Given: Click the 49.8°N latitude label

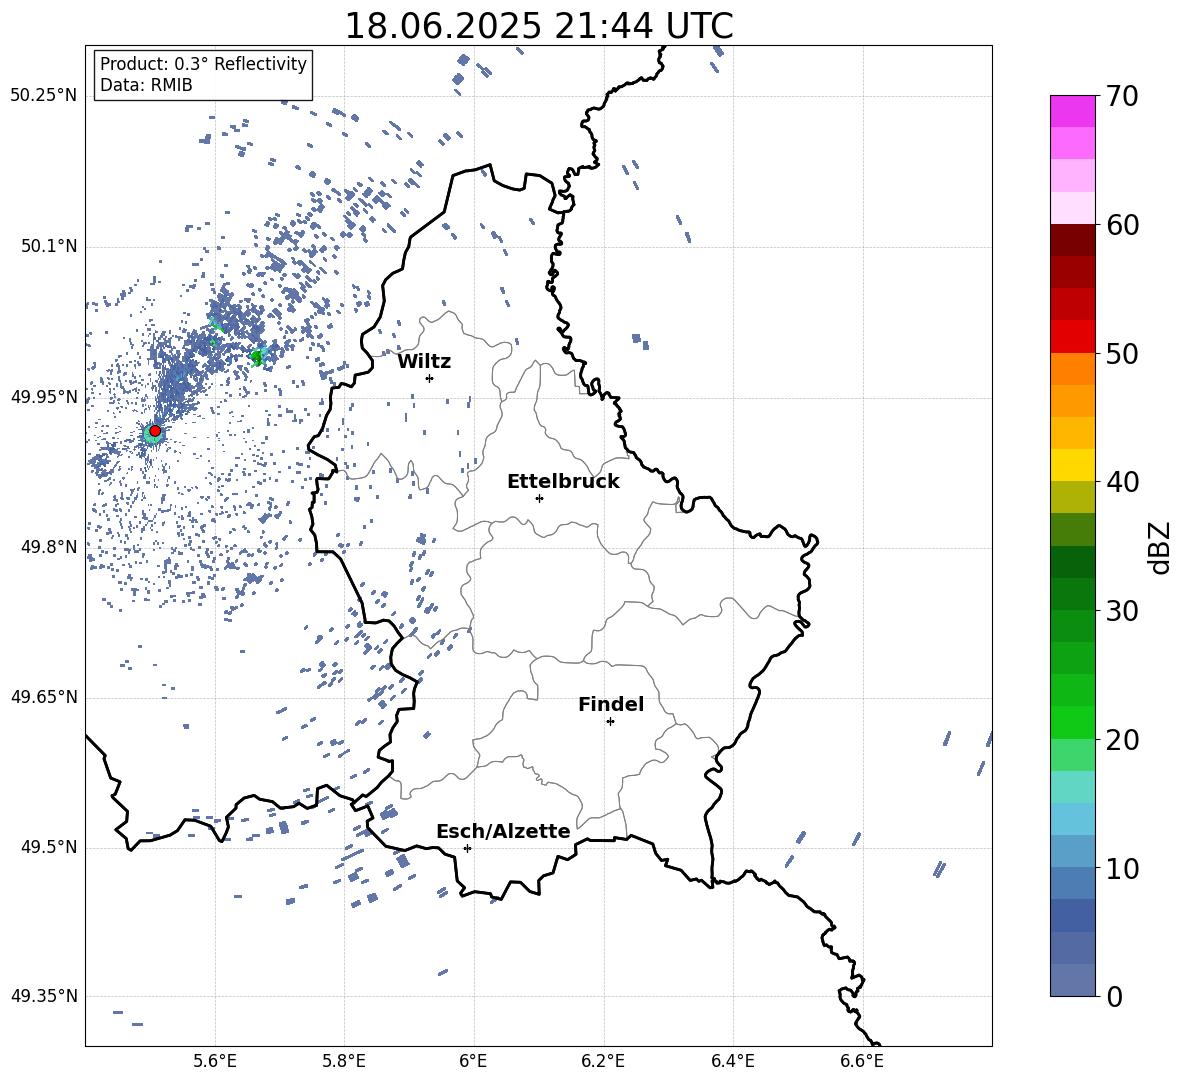Looking at the screenshot, I should click(x=49, y=547).
